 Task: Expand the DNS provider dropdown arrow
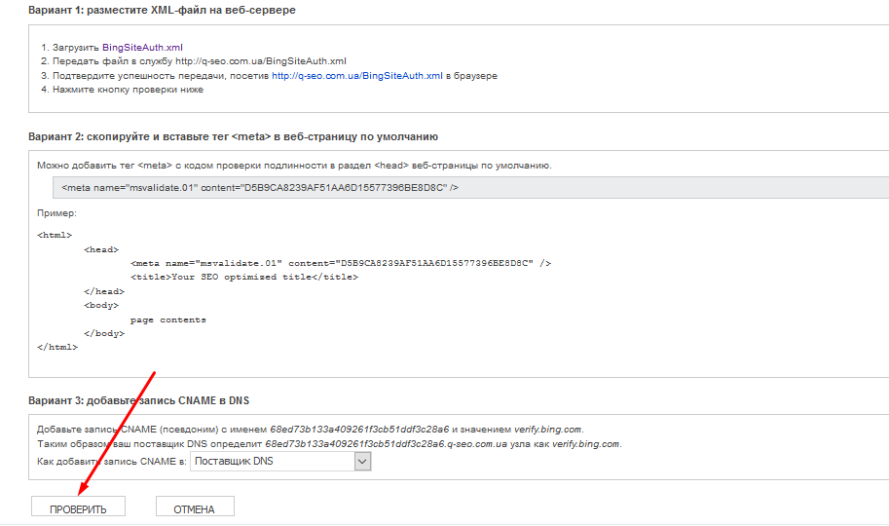click(362, 461)
